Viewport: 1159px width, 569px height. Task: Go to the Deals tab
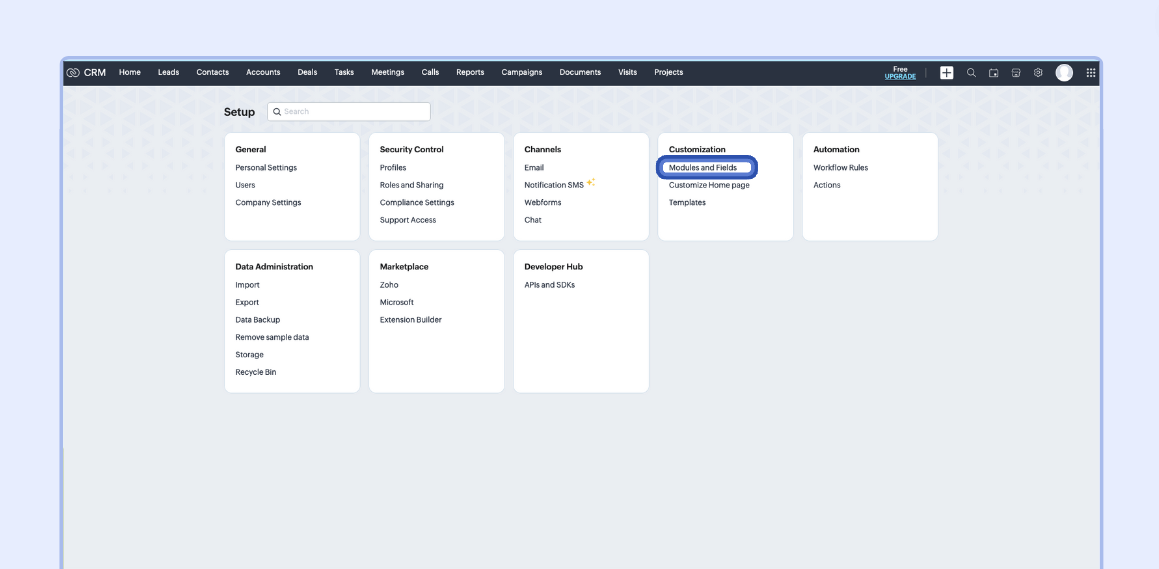pos(307,73)
